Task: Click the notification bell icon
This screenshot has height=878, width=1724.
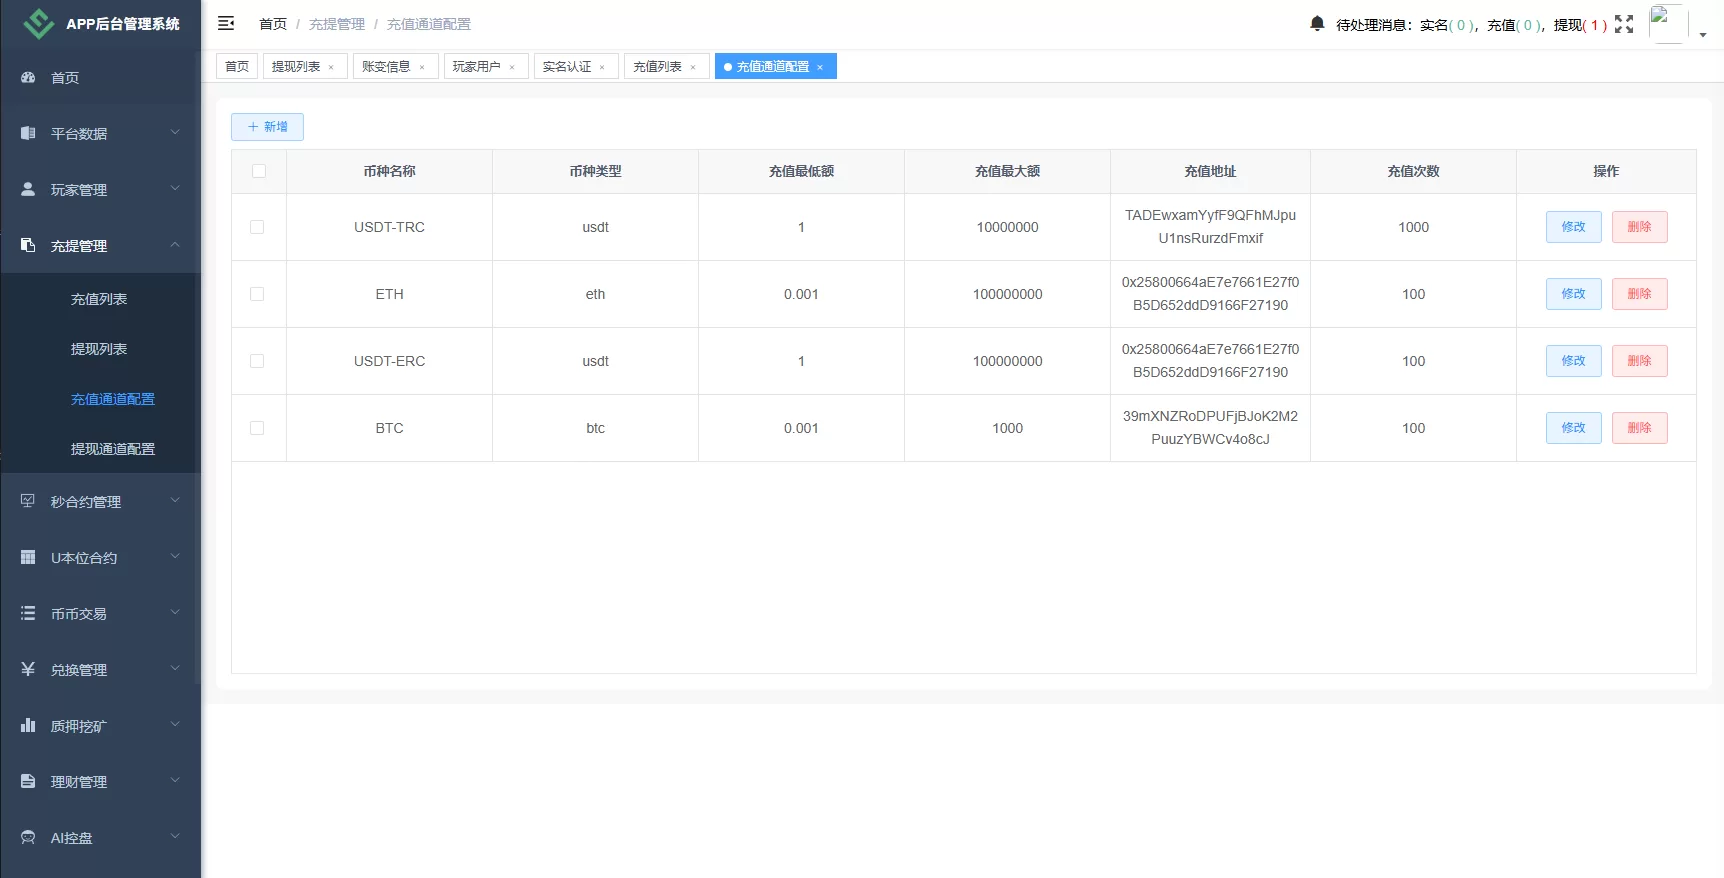Action: [1317, 23]
